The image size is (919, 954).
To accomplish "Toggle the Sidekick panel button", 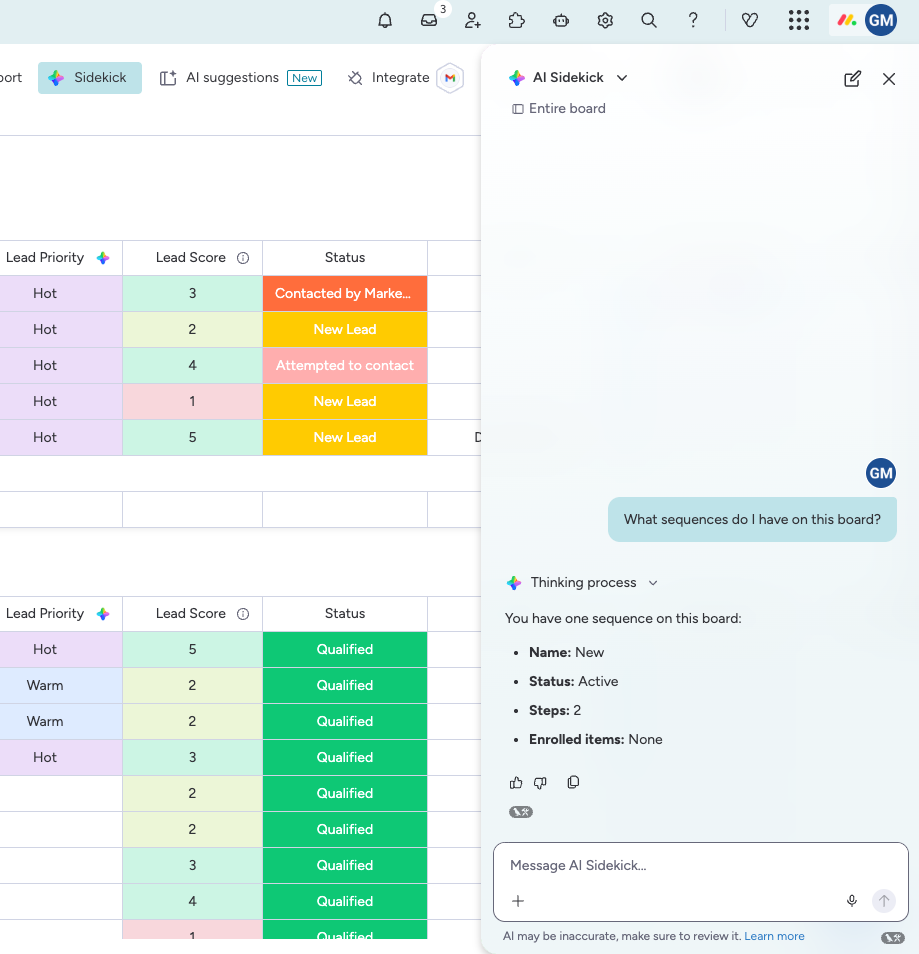I will (90, 78).
